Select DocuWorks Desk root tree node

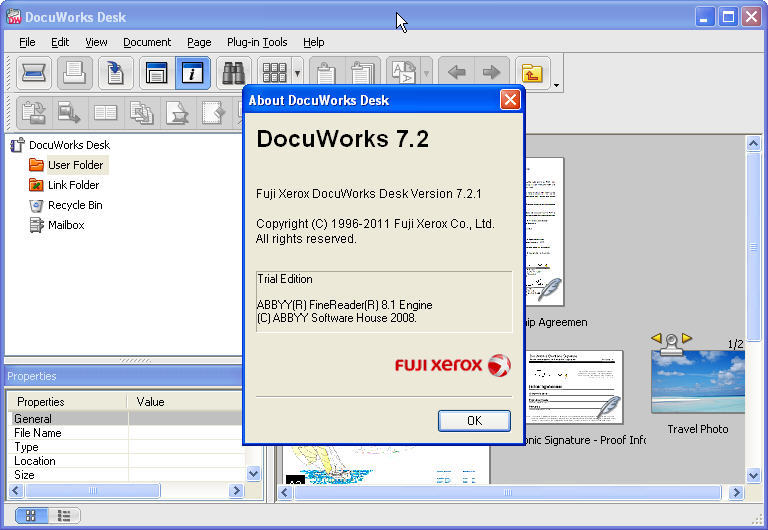69,145
